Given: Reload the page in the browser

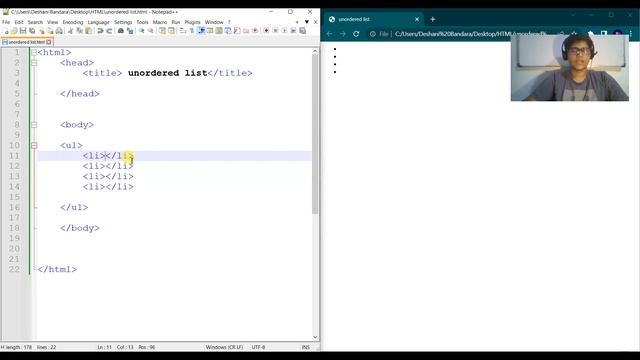Looking at the screenshot, I should coord(356,34).
